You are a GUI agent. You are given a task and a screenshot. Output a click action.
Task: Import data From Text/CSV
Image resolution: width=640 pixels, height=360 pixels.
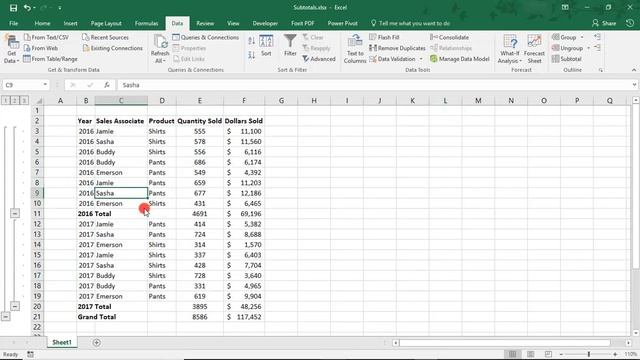(46, 37)
